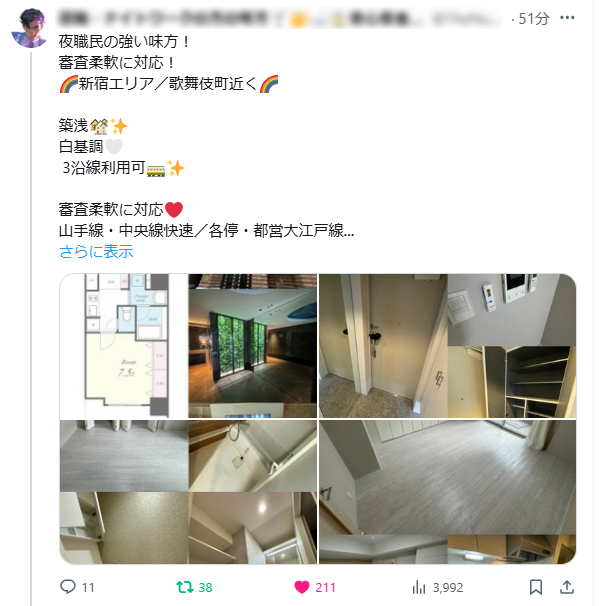The width and height of the screenshot is (599, 606).
Task: Click the reply speech bubble icon
Action: [x=68, y=587]
